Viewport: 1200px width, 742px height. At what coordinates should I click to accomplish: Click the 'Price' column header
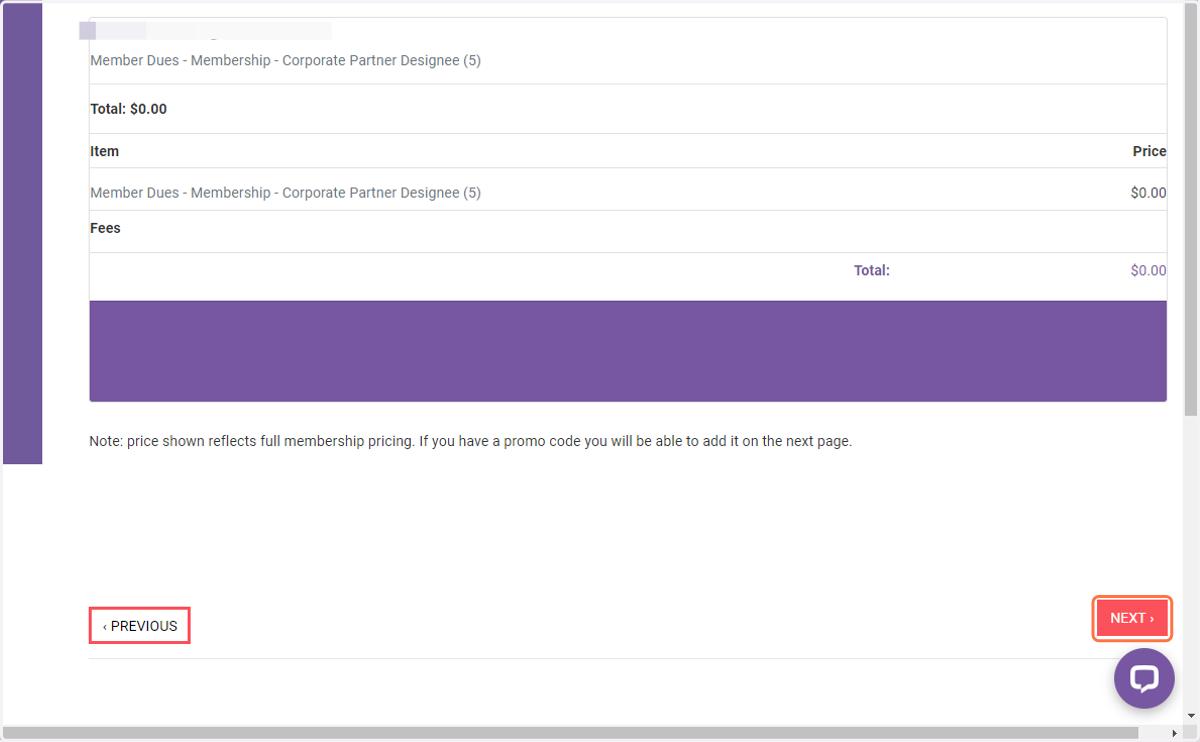click(1149, 151)
